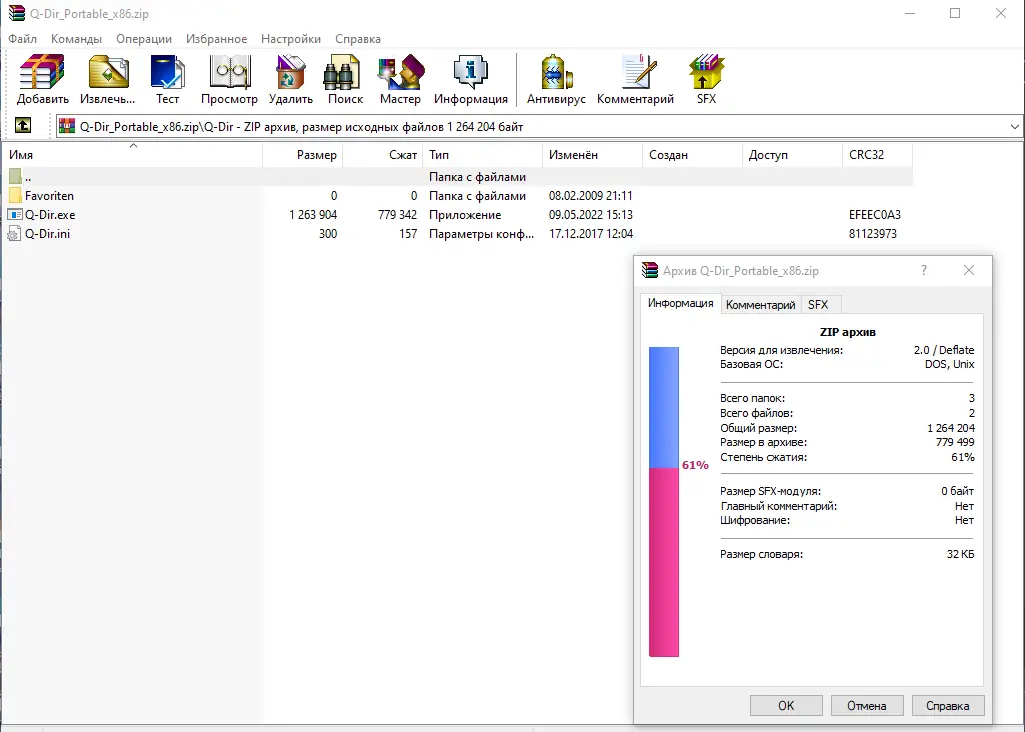Viewport: 1025px width, 732px height.
Task: Sort list by CRC32 column header
Action: click(877, 155)
